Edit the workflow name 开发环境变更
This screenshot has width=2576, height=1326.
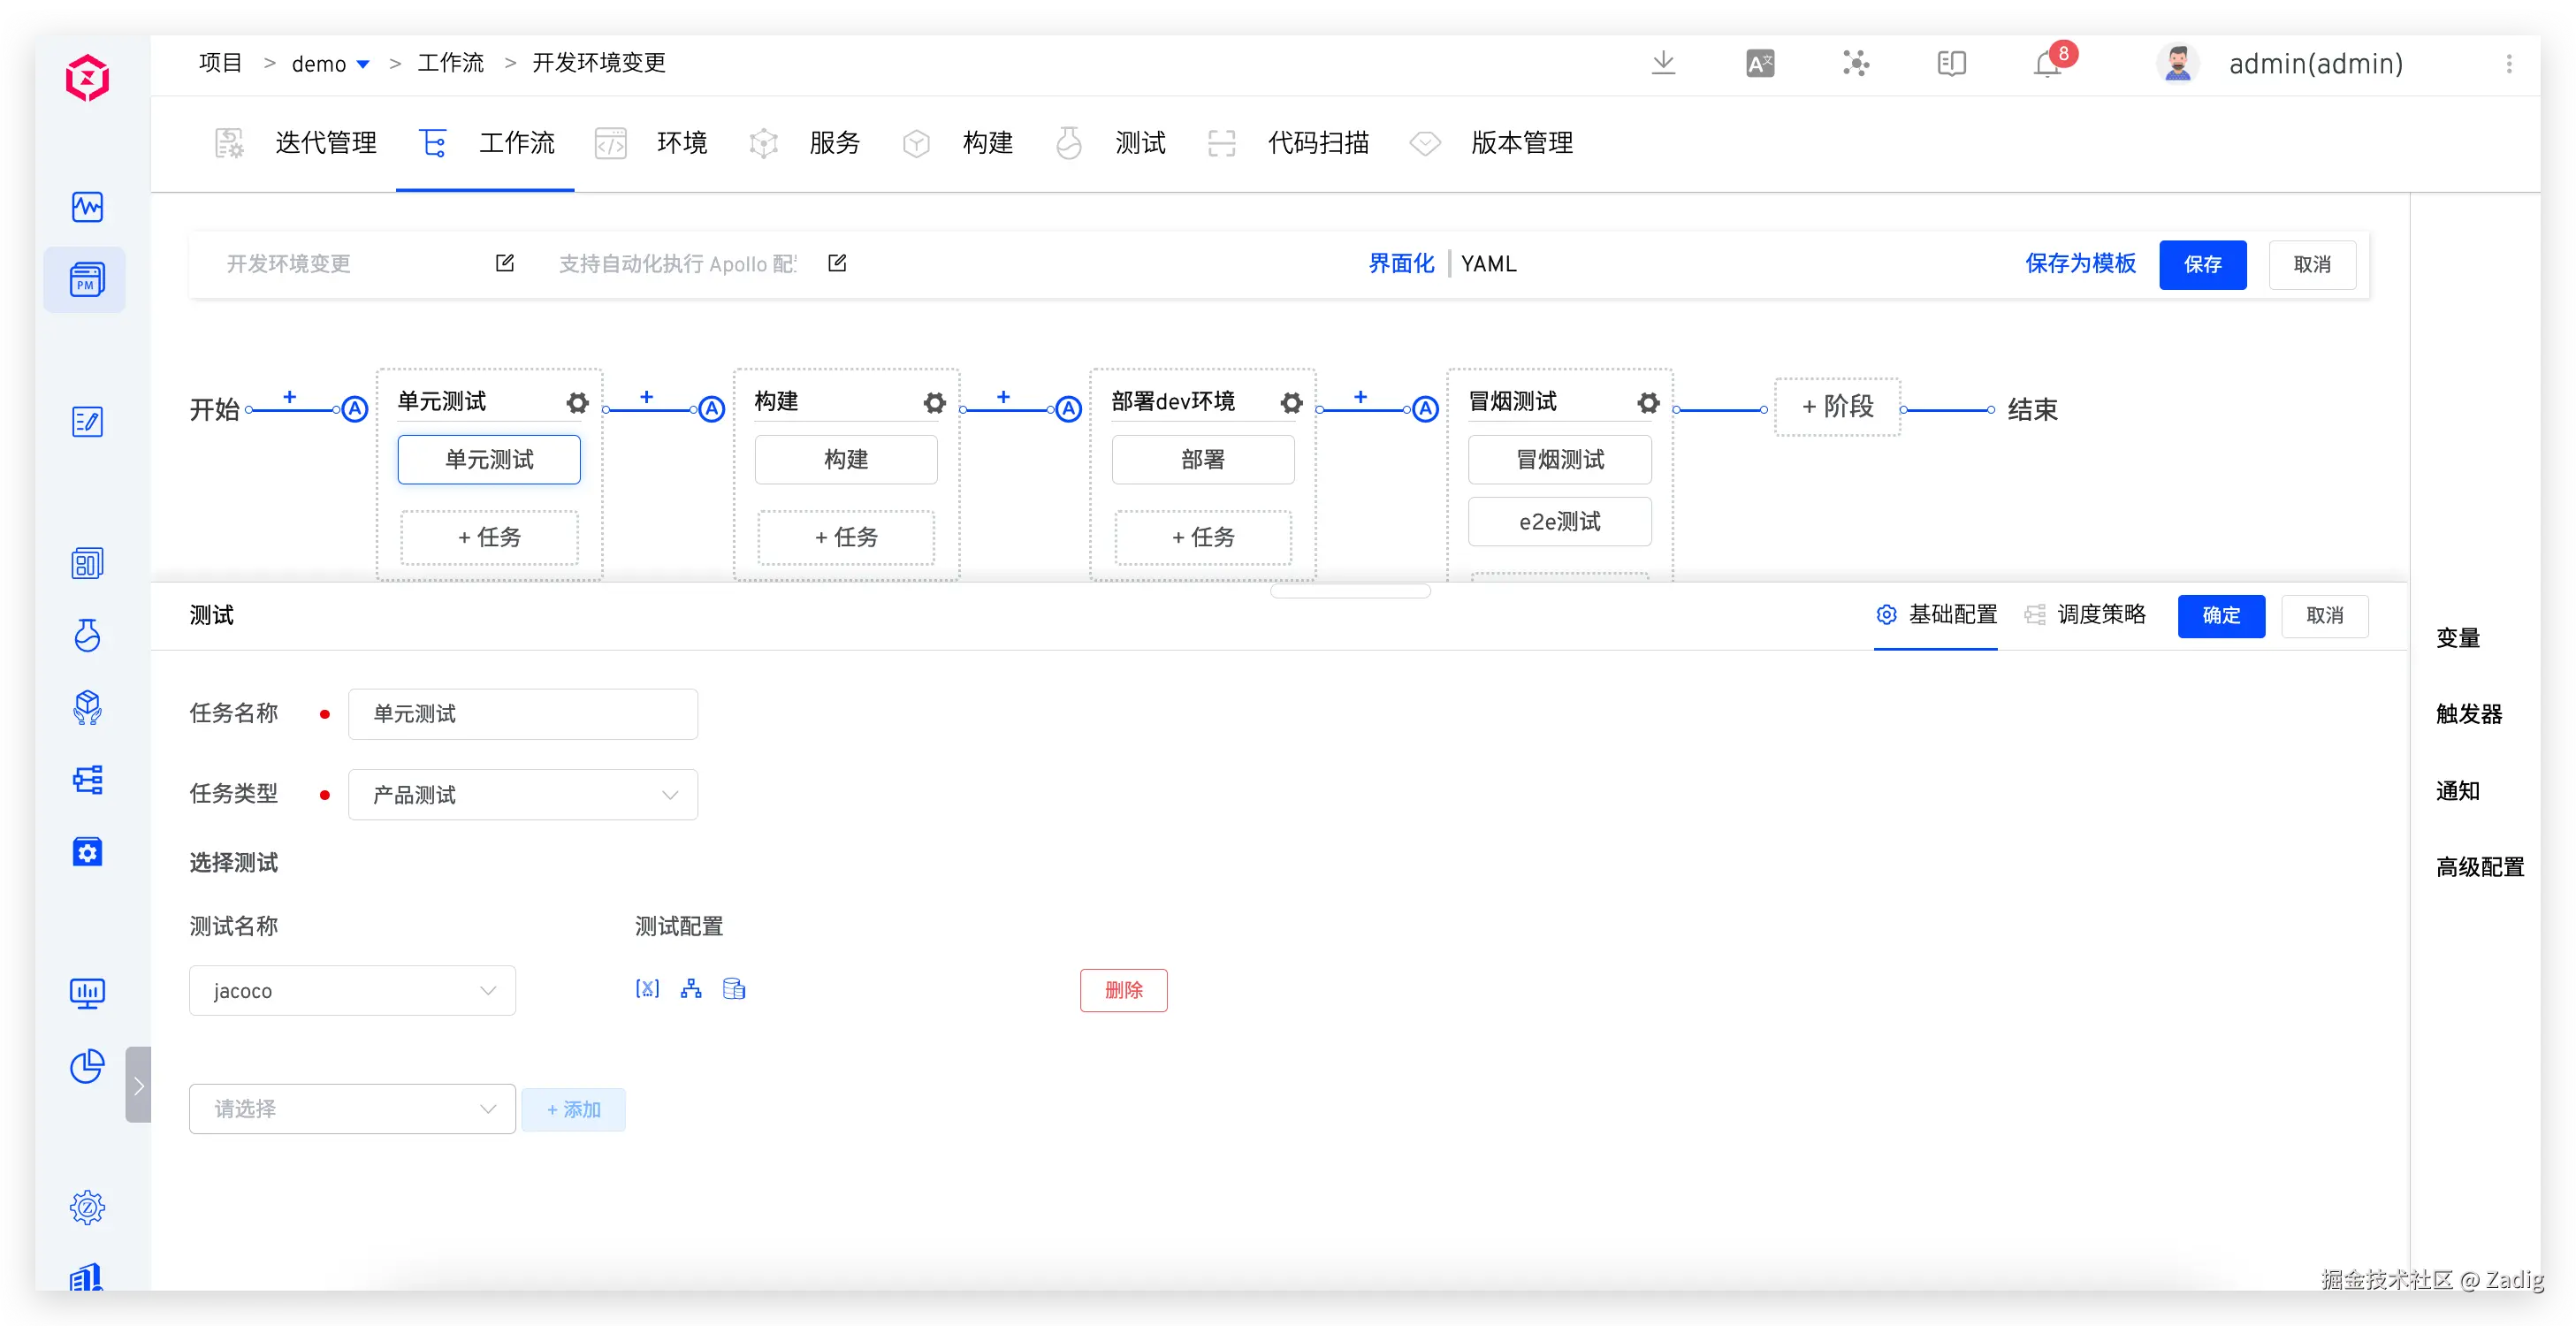click(x=505, y=263)
